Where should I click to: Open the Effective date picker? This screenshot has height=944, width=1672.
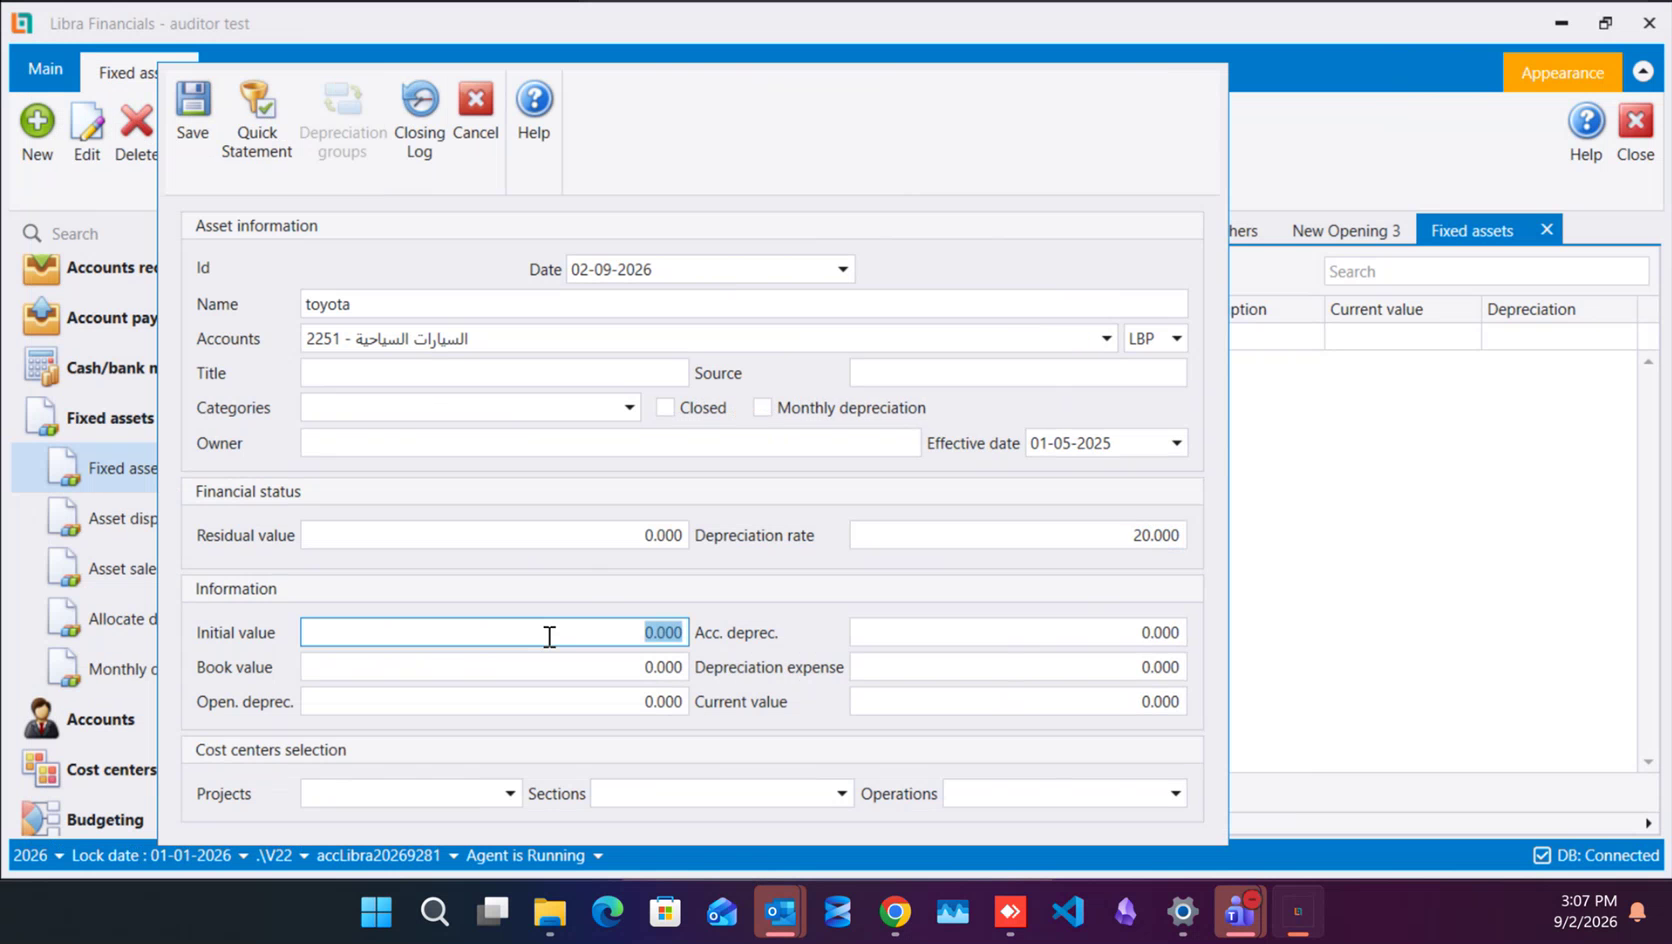tap(1176, 443)
